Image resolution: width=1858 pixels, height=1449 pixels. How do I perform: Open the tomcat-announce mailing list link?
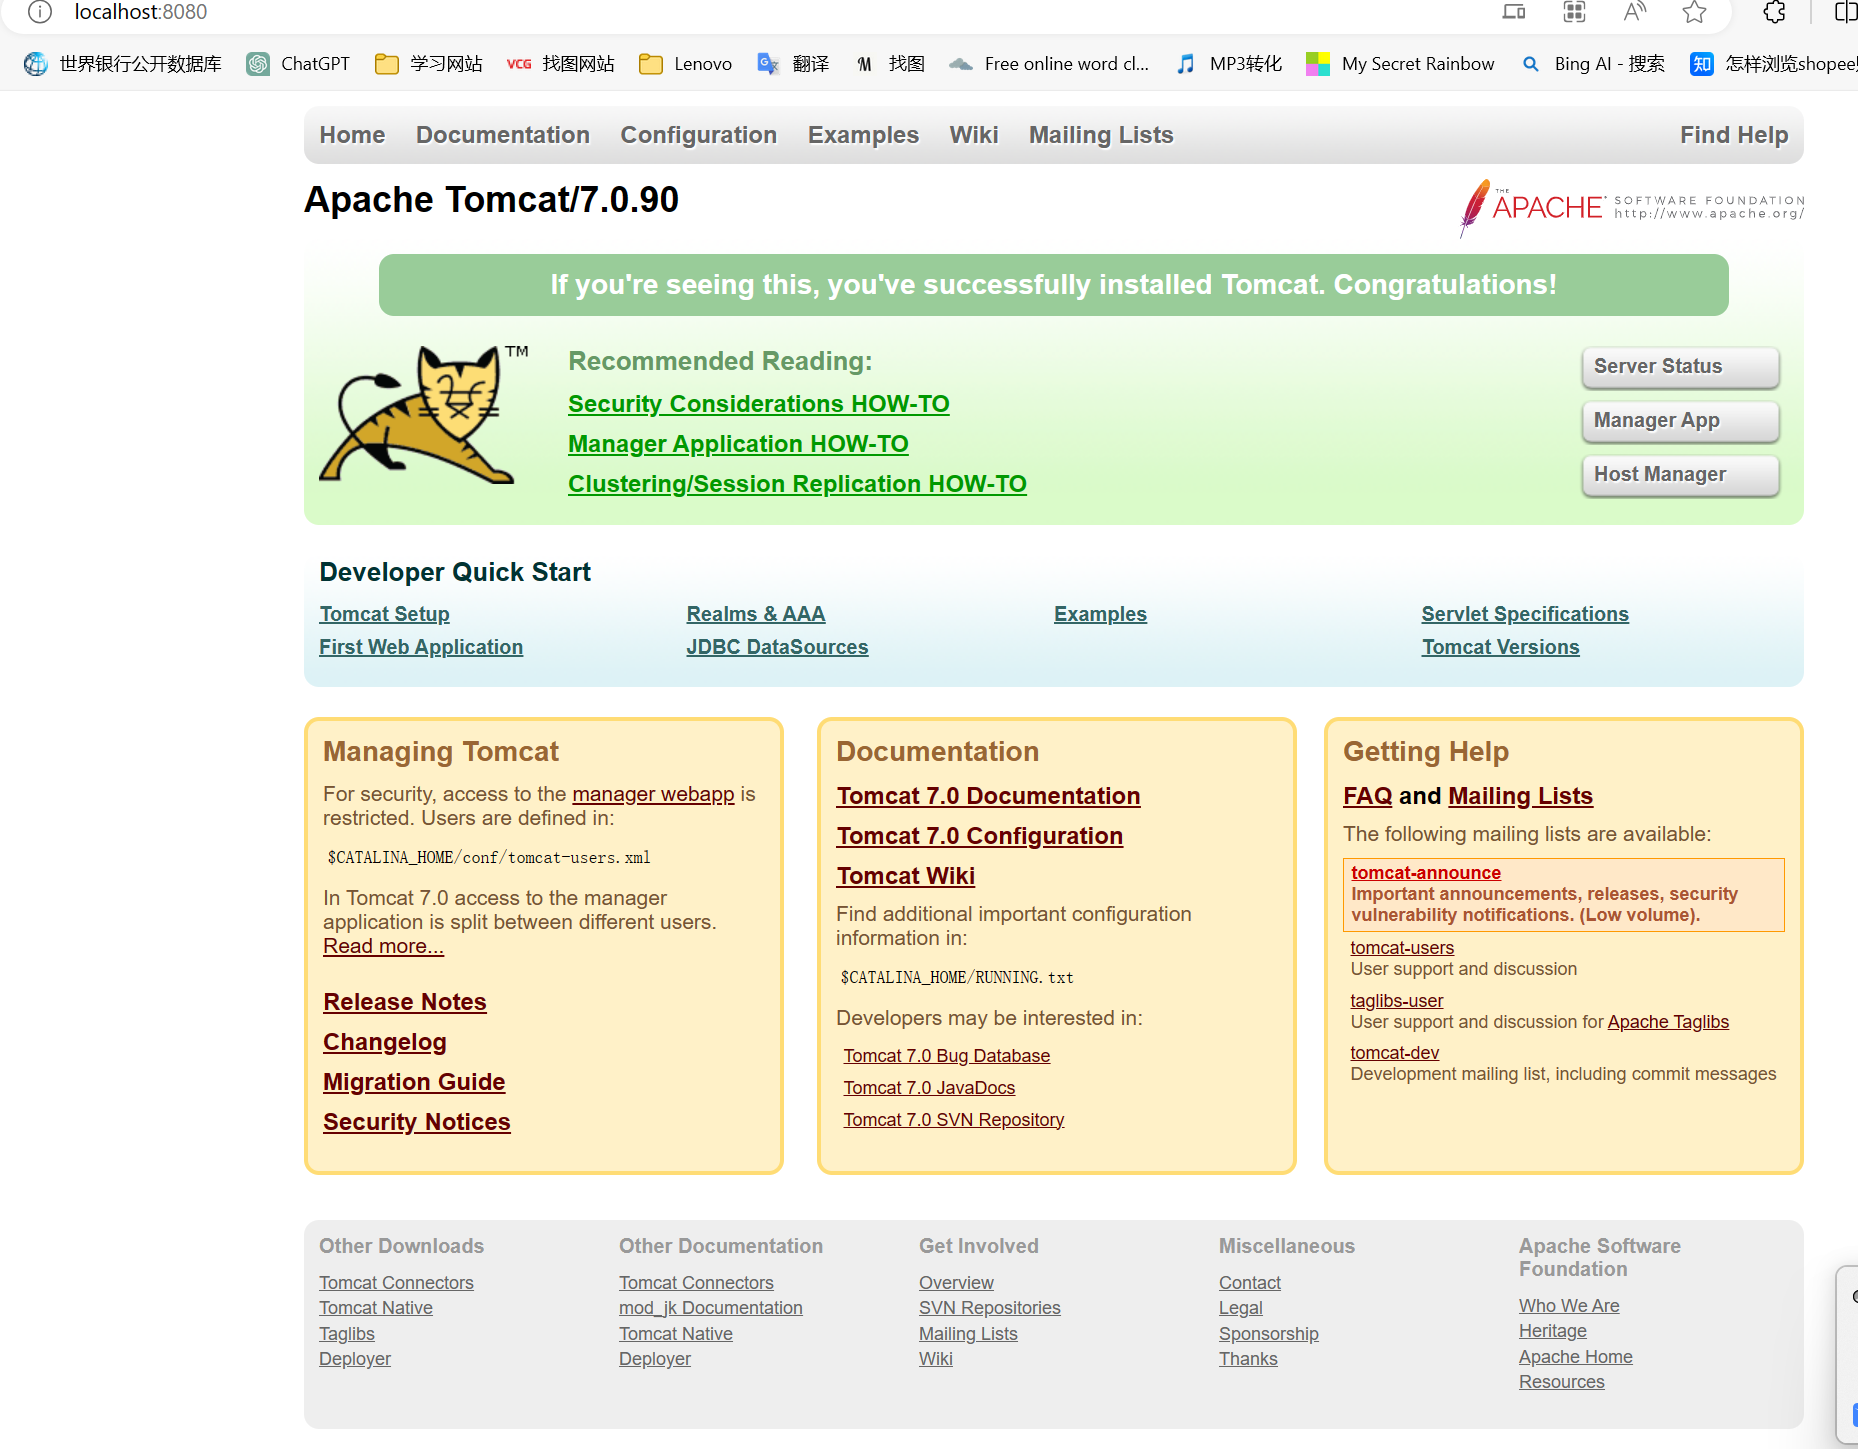pyautogui.click(x=1426, y=873)
